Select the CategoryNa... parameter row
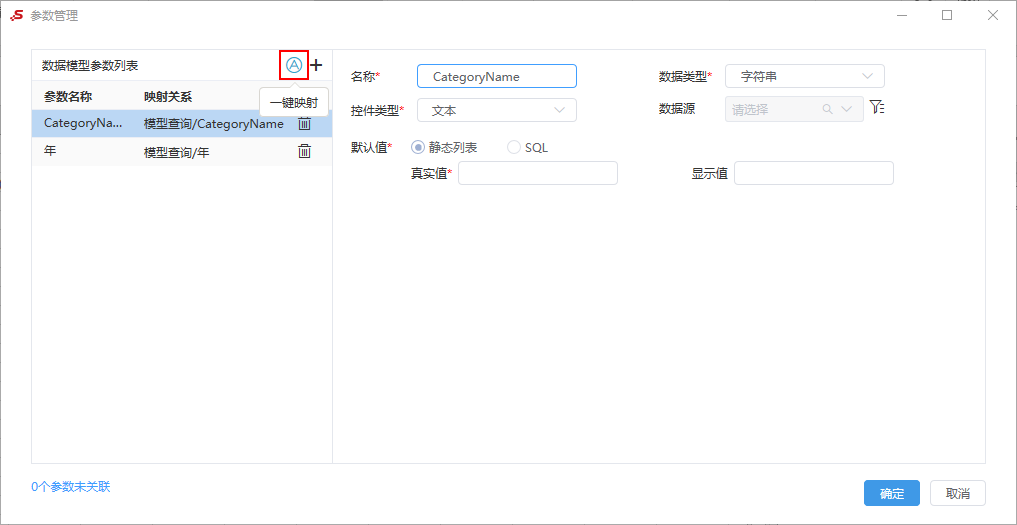 [182, 123]
